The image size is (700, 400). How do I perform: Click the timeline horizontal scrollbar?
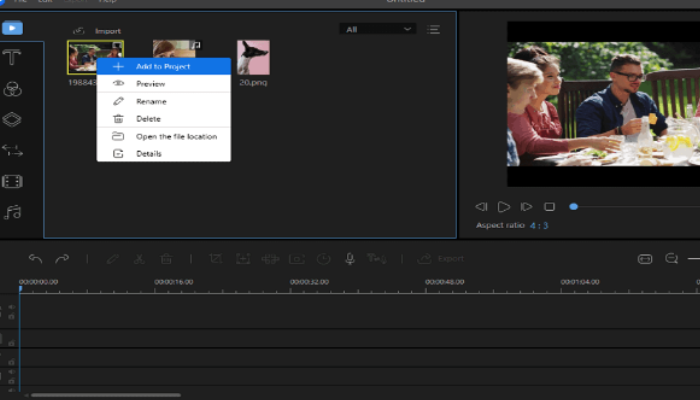coord(106,395)
